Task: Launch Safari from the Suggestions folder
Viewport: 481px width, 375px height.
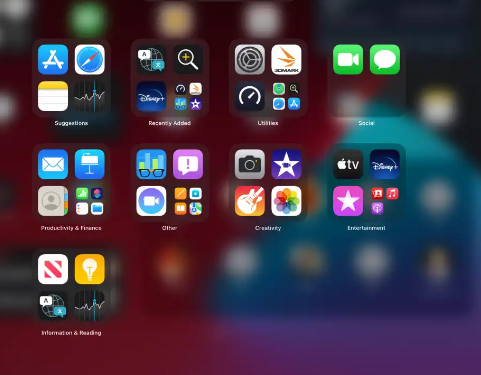Action: 90,60
